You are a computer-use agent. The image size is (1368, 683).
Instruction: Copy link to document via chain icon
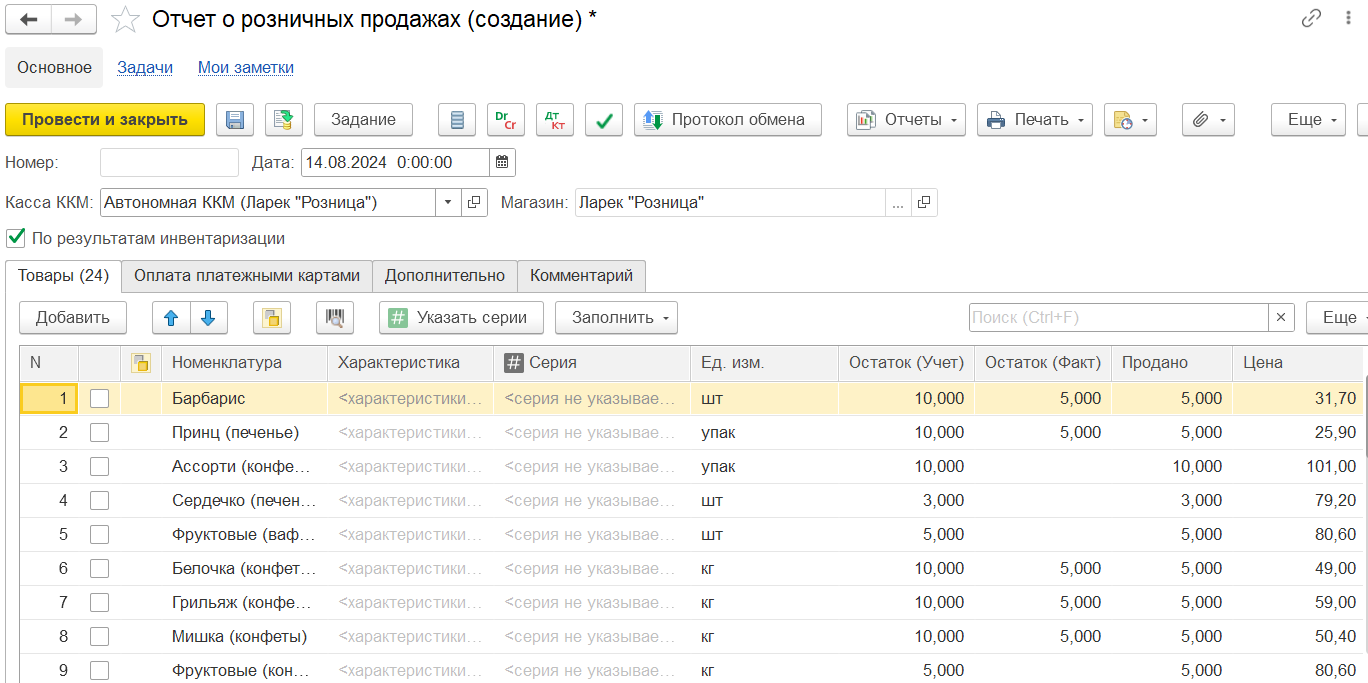pos(1311,19)
